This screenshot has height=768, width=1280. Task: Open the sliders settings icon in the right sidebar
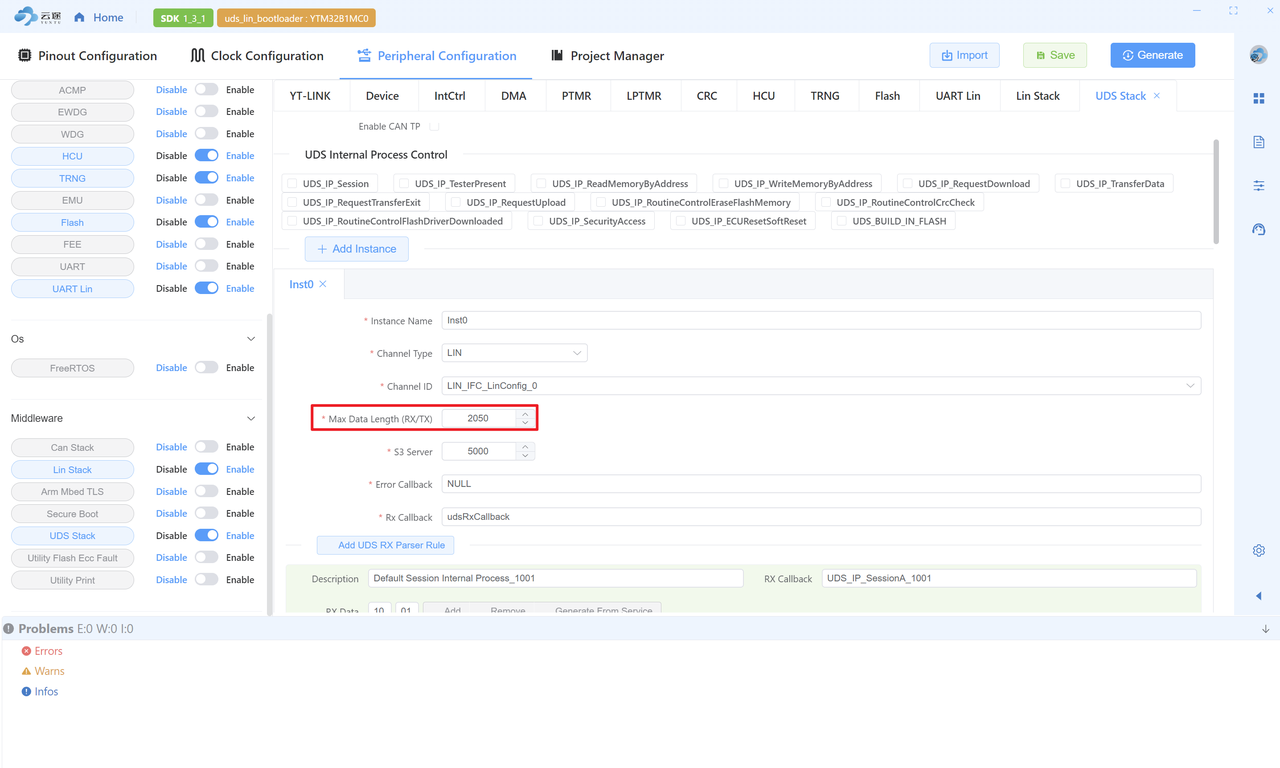[1258, 186]
